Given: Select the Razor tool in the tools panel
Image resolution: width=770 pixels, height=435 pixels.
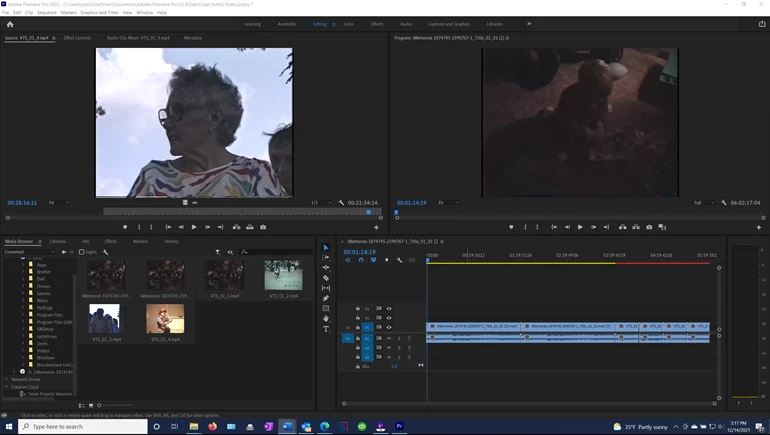Looking at the screenshot, I should coord(326,278).
